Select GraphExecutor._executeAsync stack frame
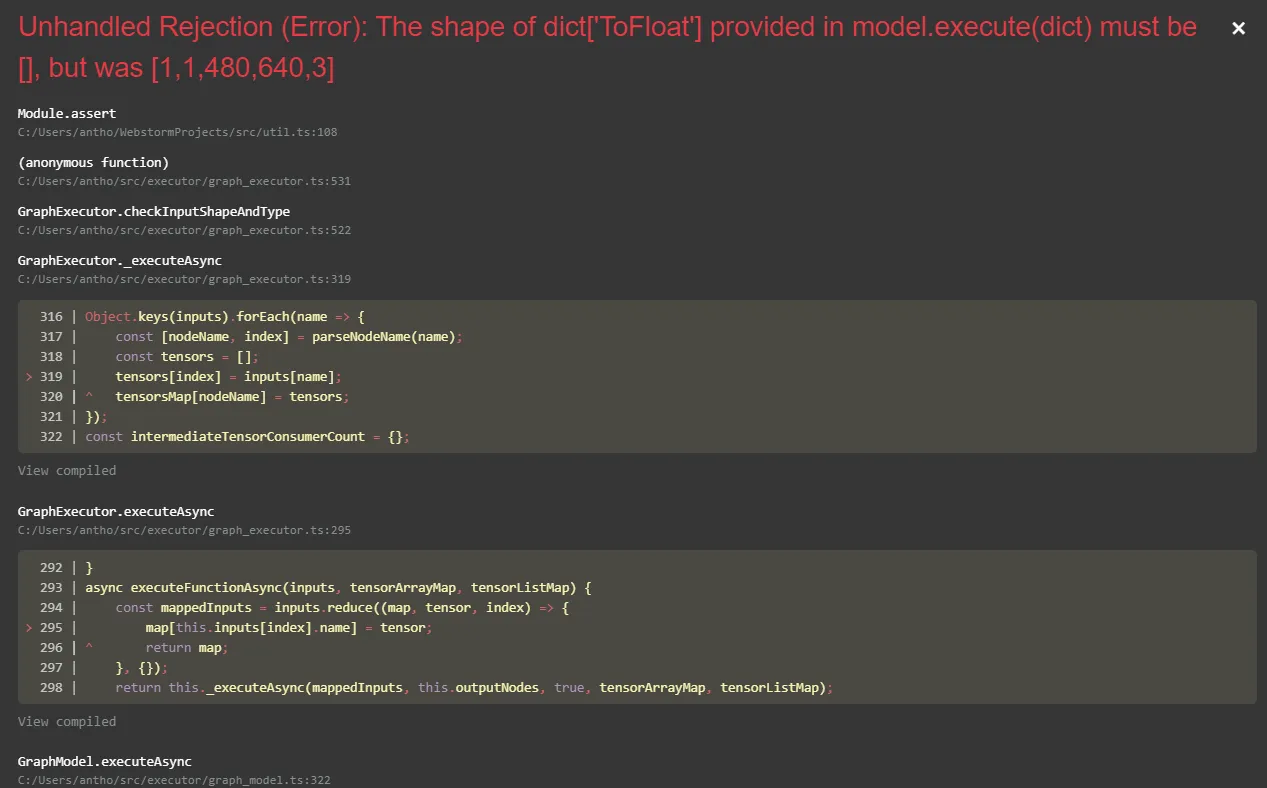The image size is (1267, 788). point(120,261)
